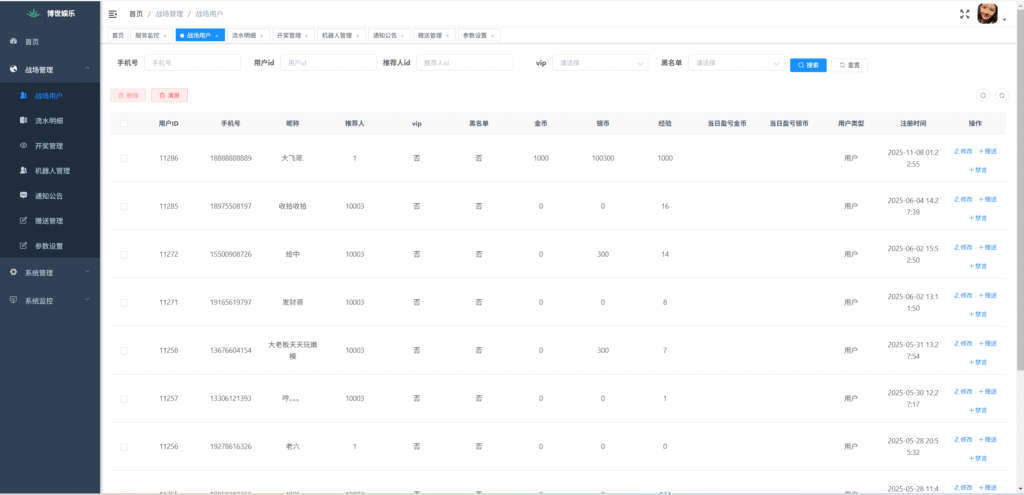This screenshot has width=1024, height=495.
Task: Focus the 用户id input field
Action: click(x=328, y=63)
